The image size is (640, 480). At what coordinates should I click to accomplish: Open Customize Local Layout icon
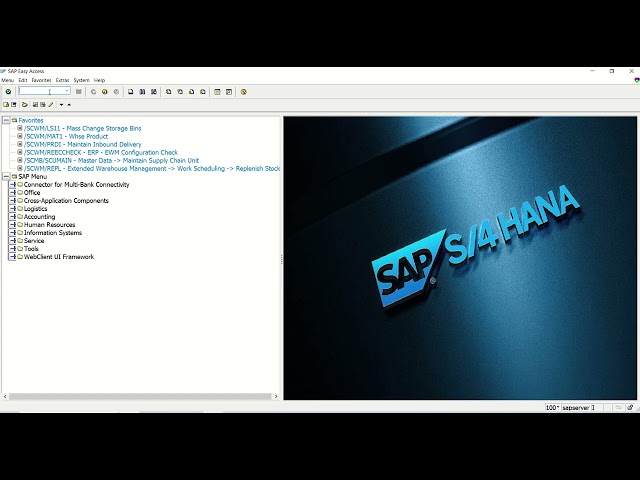244,92
